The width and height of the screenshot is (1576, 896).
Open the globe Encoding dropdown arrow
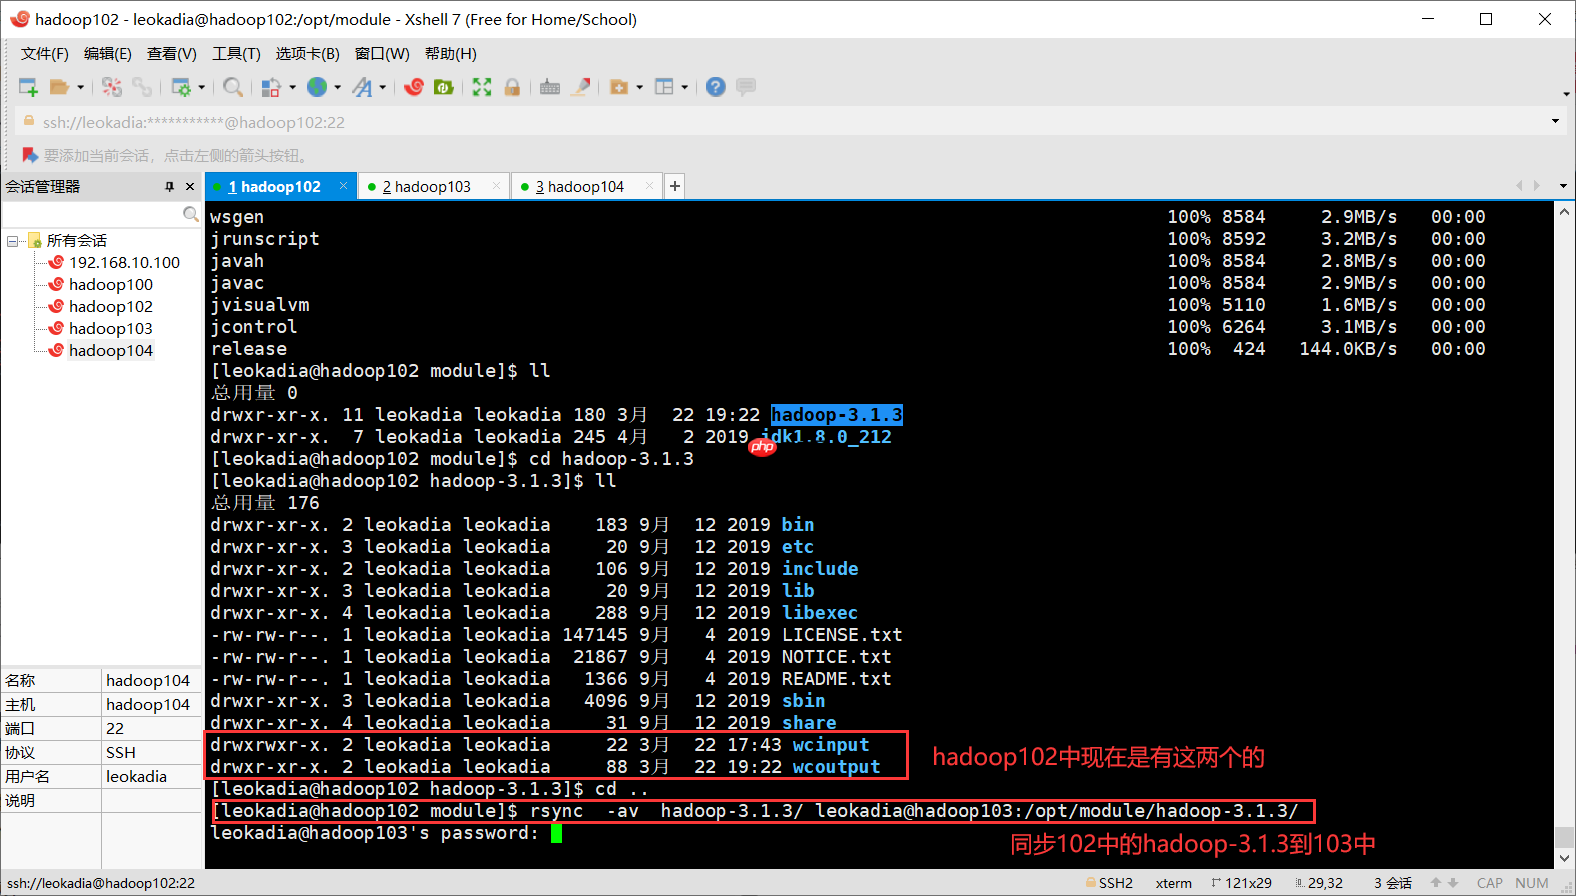pyautogui.click(x=337, y=87)
